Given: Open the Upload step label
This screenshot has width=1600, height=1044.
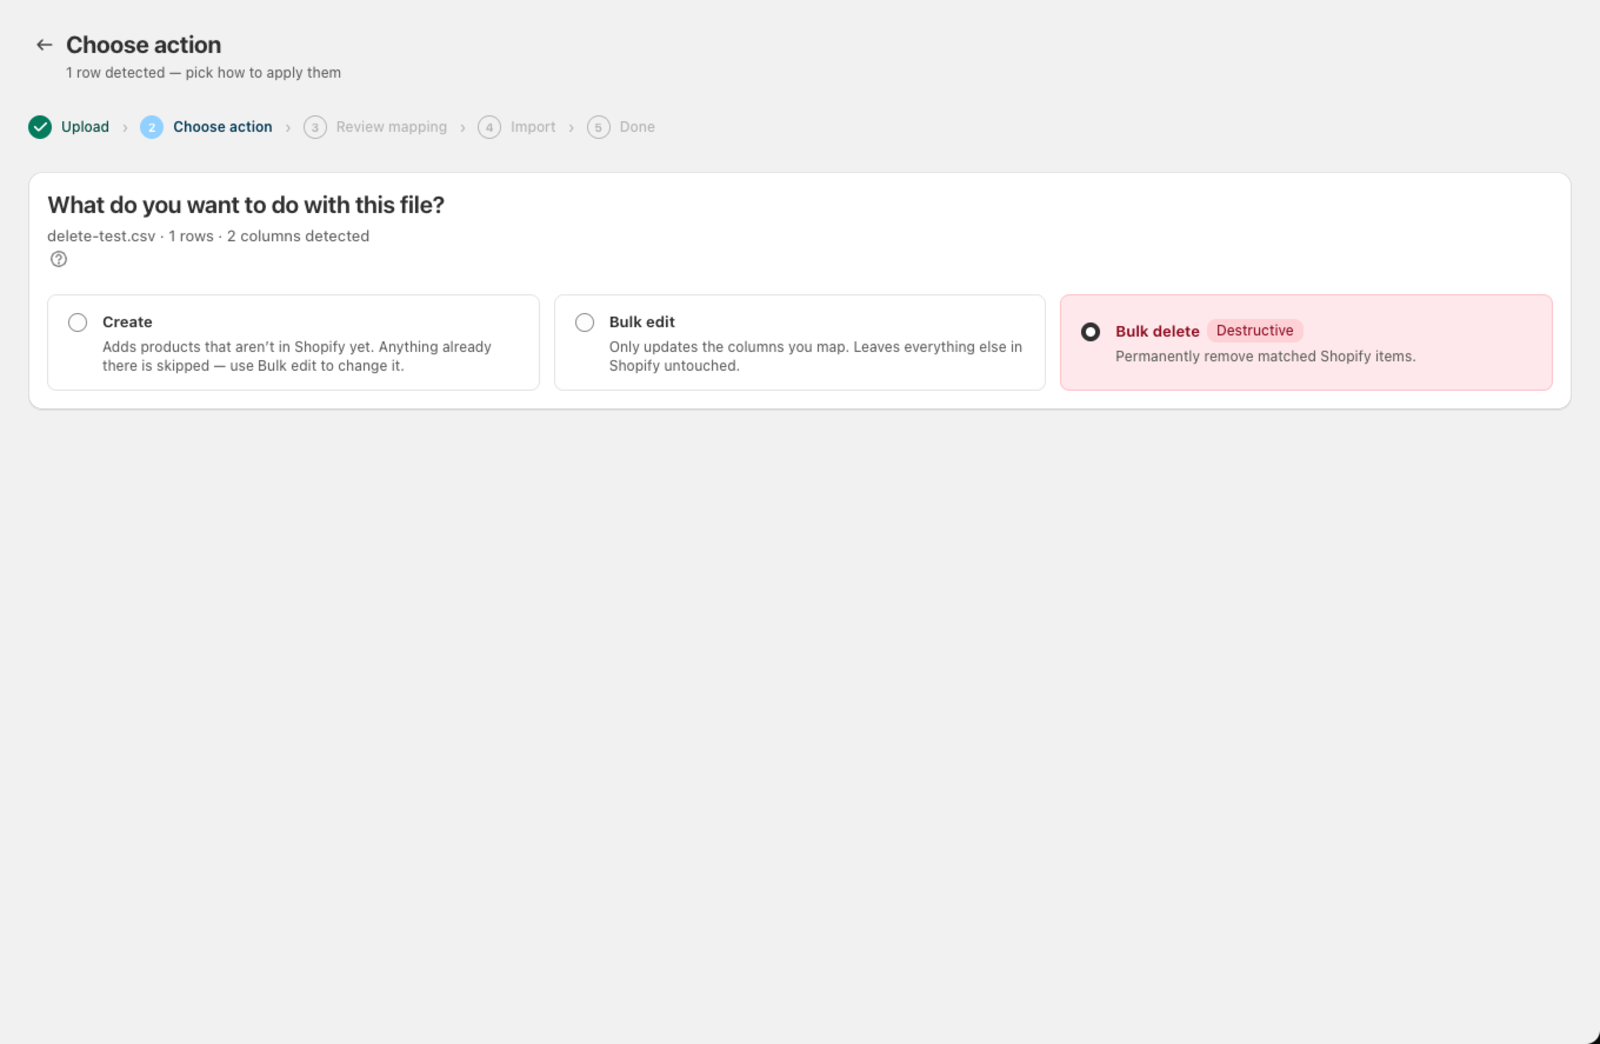Looking at the screenshot, I should point(85,127).
